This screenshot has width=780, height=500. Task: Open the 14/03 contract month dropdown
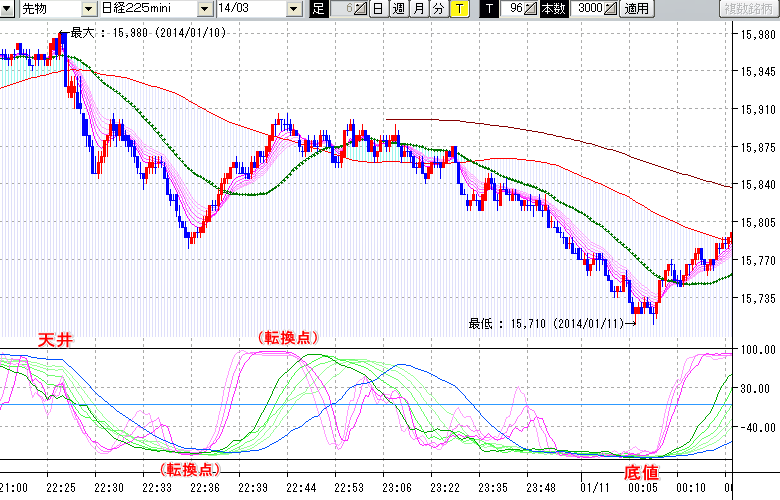coord(293,9)
